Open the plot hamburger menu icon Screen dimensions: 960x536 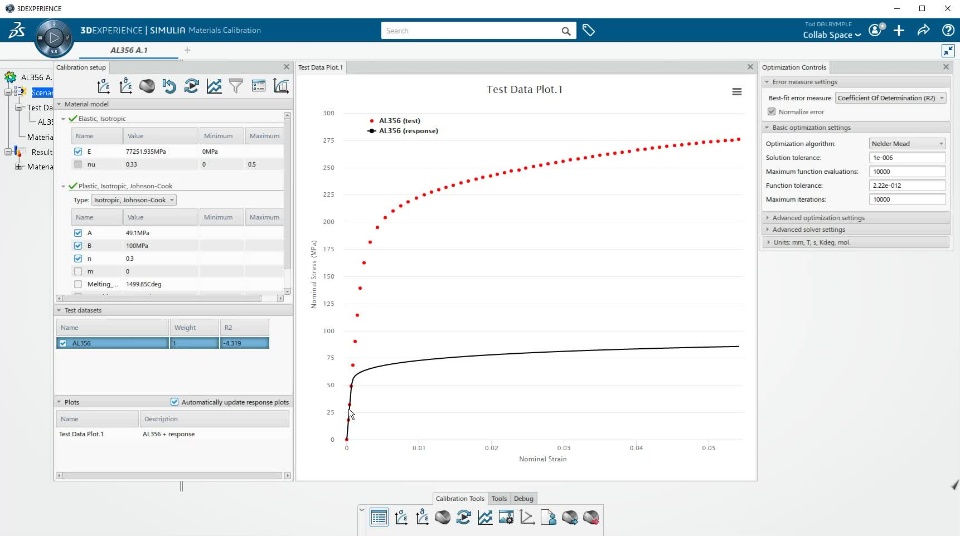[737, 91]
